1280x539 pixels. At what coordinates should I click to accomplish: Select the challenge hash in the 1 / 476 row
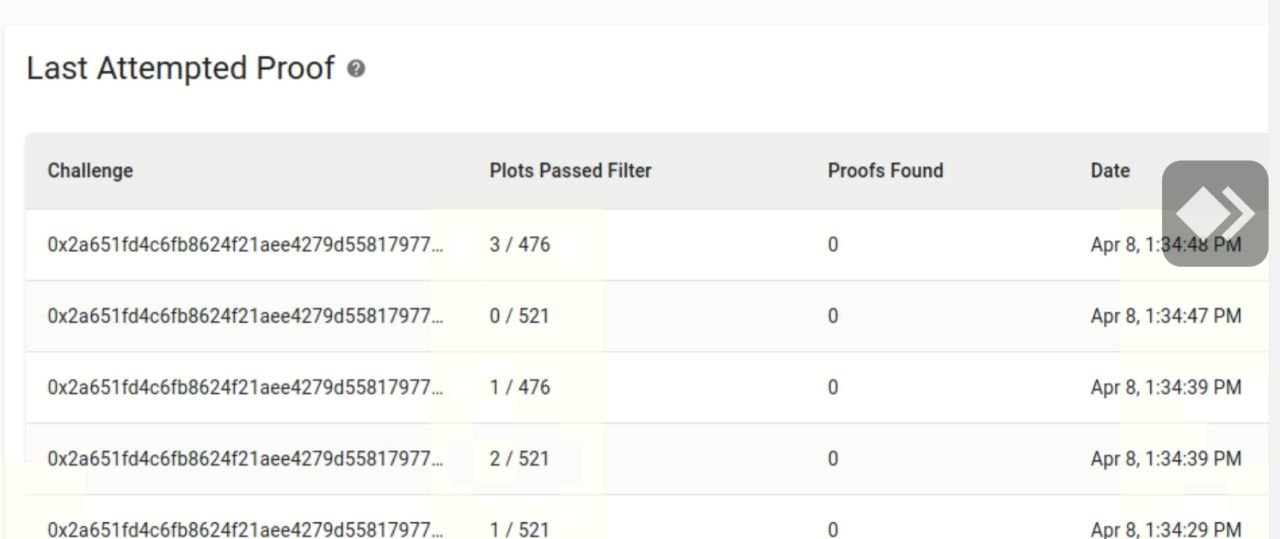(x=245, y=387)
